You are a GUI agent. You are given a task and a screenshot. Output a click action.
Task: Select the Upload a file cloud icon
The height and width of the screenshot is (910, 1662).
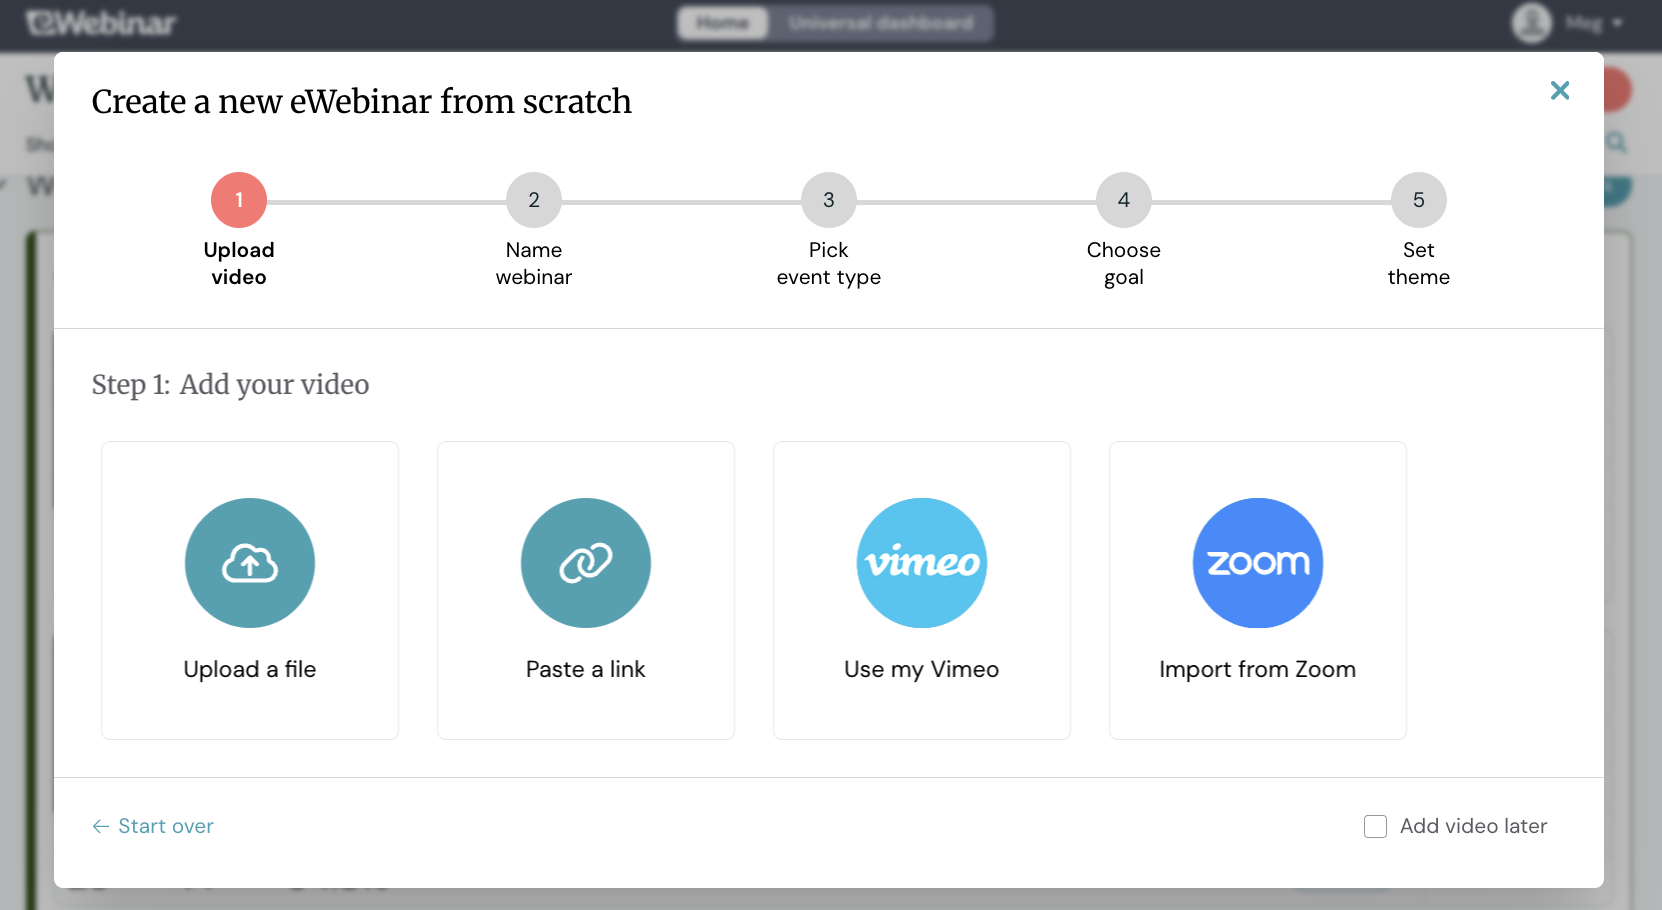pyautogui.click(x=249, y=562)
